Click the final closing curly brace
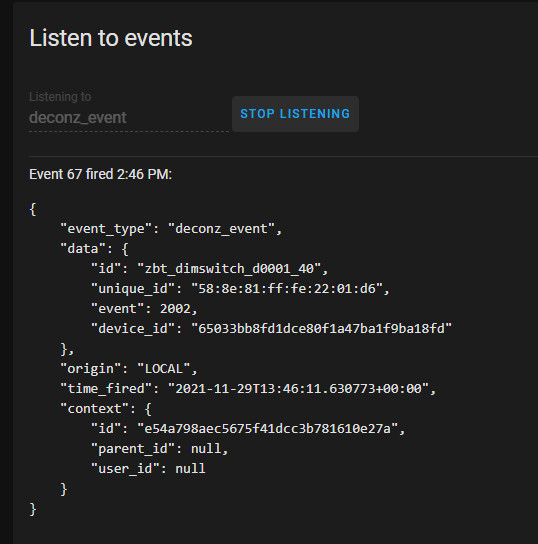 (x=33, y=510)
